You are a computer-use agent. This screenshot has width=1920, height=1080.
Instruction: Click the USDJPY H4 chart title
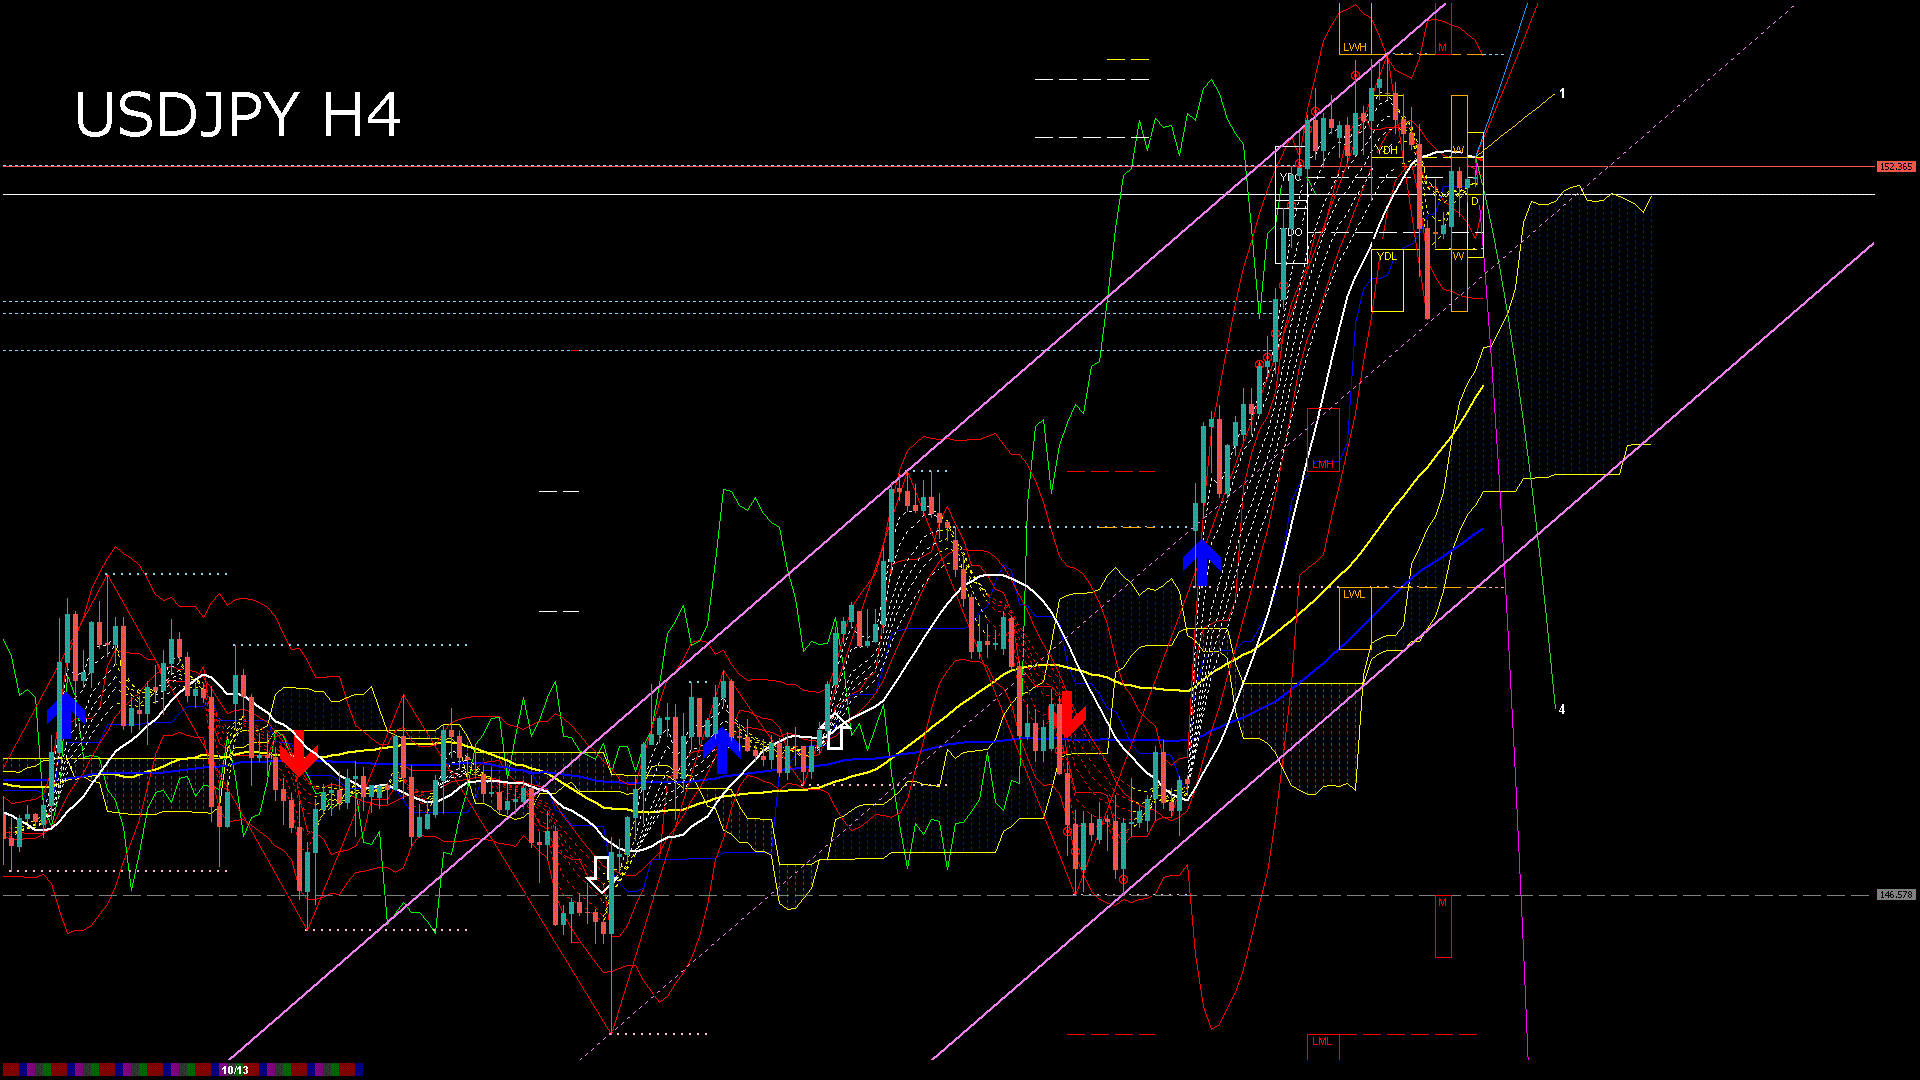[237, 115]
